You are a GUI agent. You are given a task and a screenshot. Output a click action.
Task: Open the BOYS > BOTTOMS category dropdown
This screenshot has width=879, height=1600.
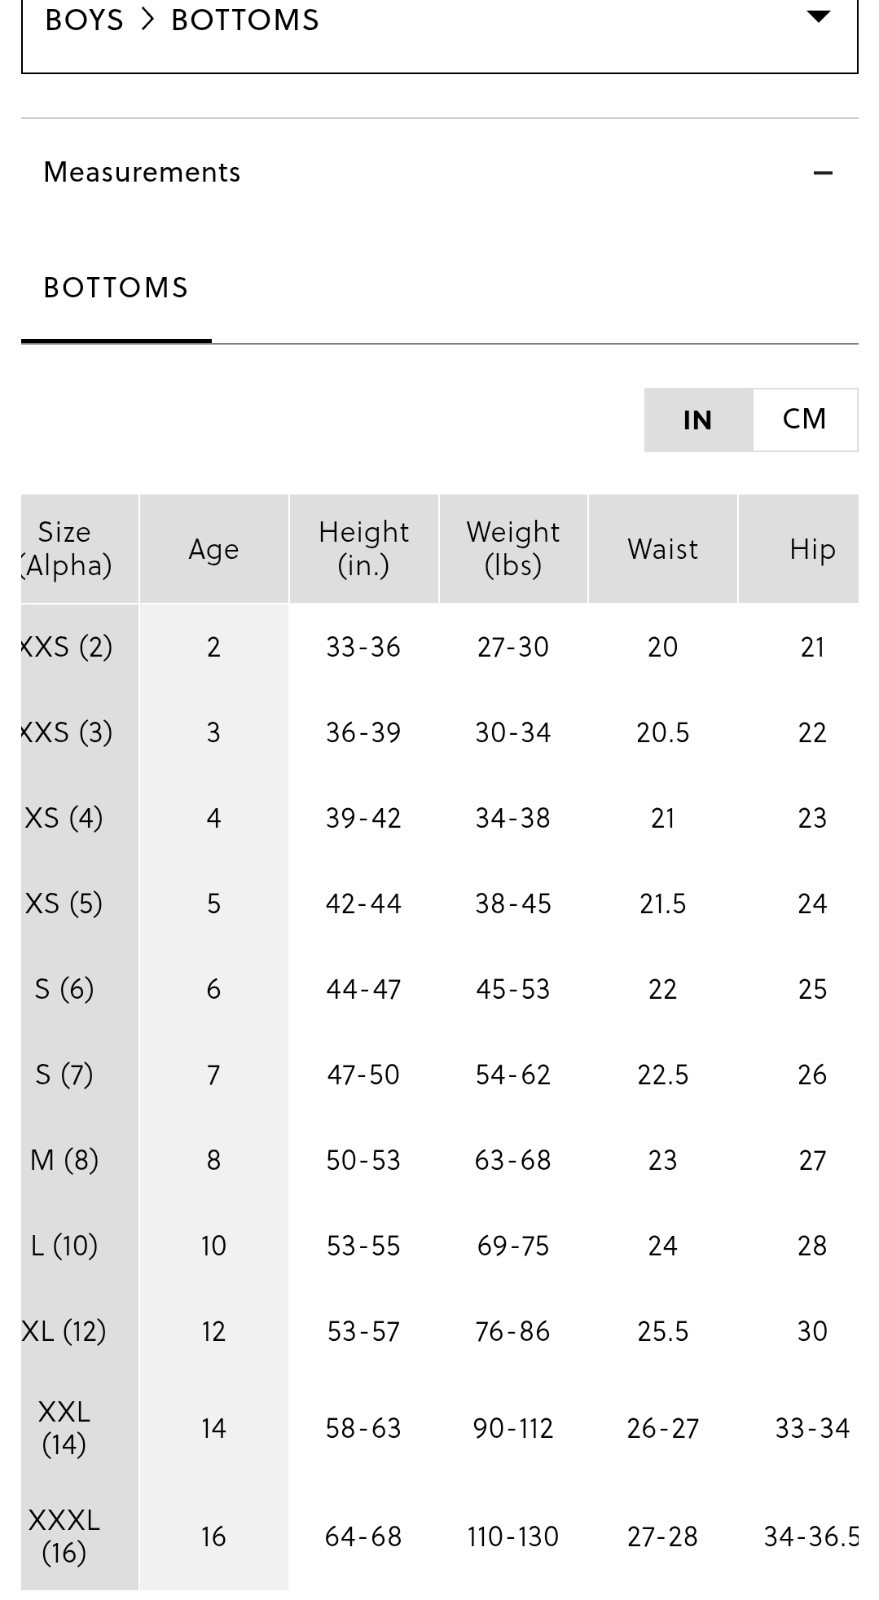pyautogui.click(x=440, y=30)
